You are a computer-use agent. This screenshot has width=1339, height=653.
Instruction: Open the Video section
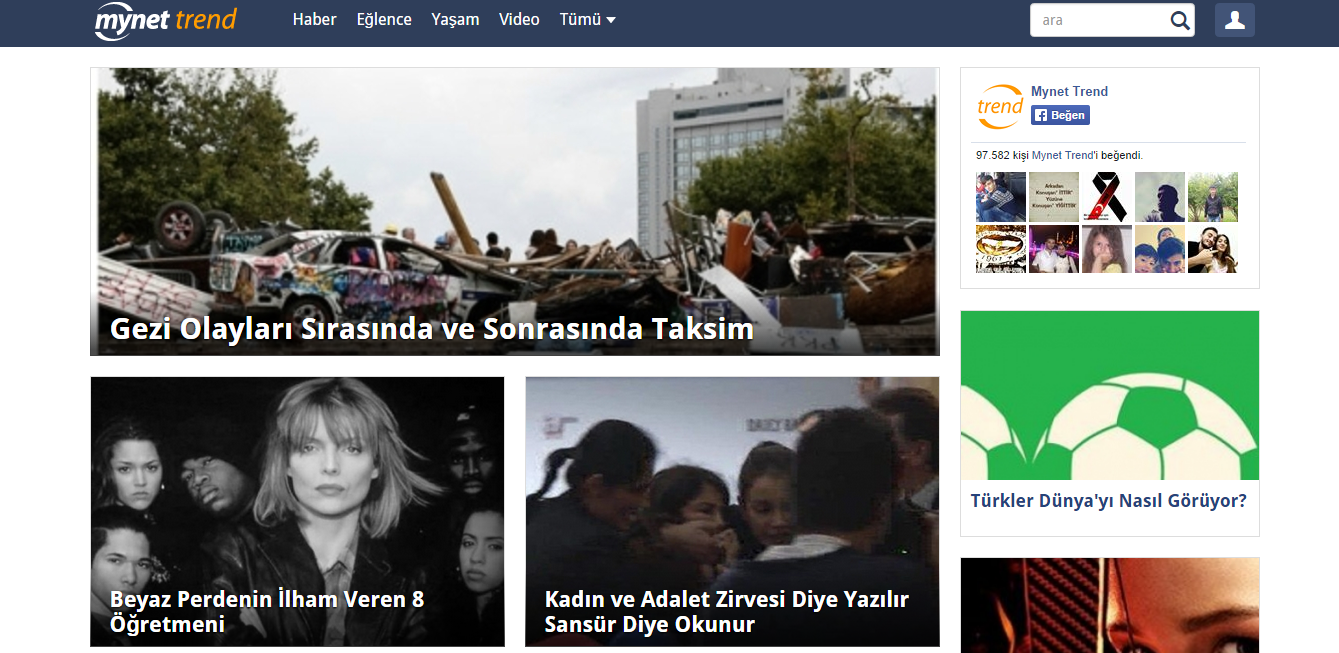(519, 20)
